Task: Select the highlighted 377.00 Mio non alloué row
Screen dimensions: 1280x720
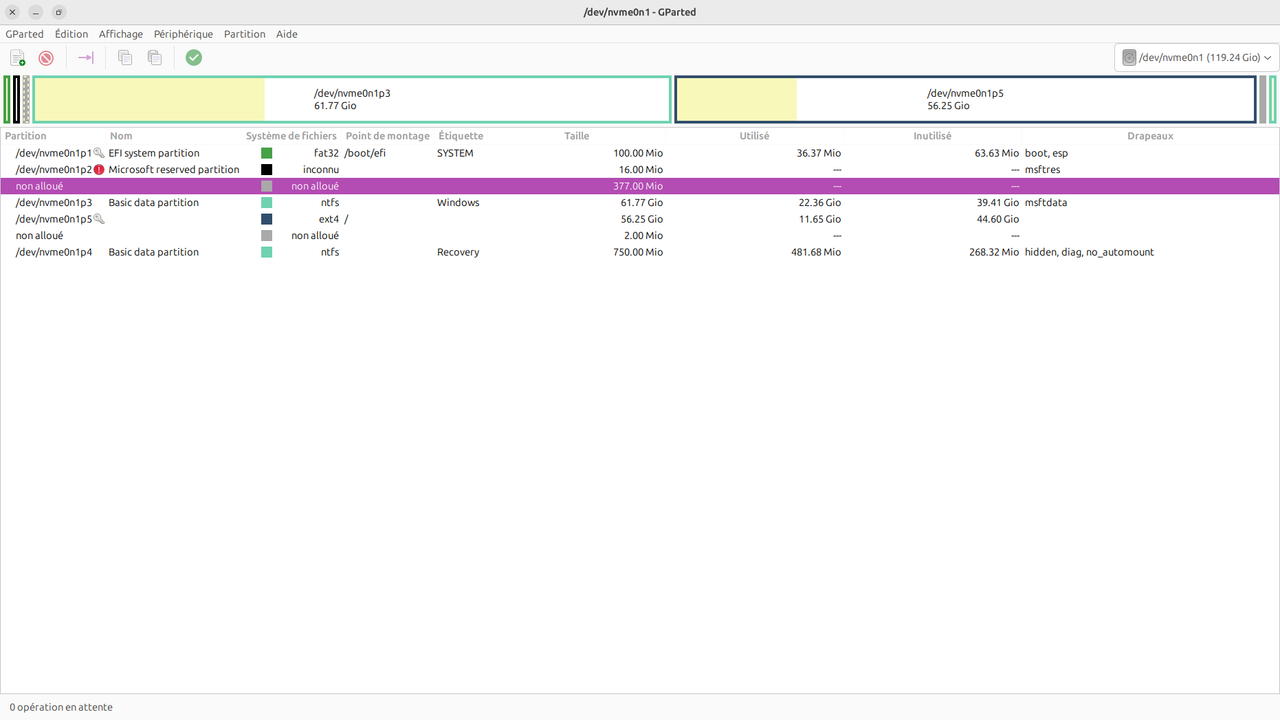Action: 640,186
